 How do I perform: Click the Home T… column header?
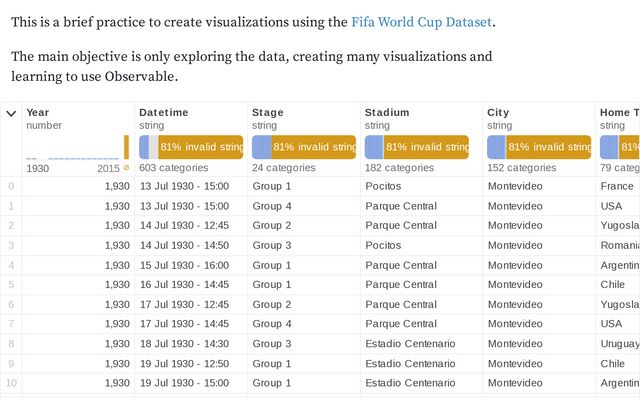619,113
